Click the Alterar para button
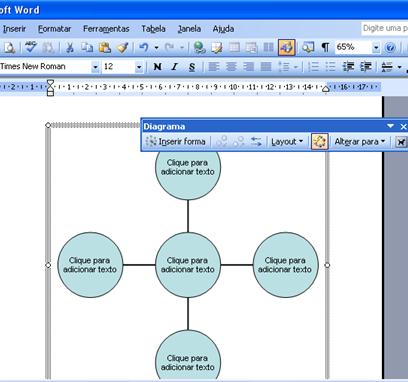408x382 pixels. 359,142
